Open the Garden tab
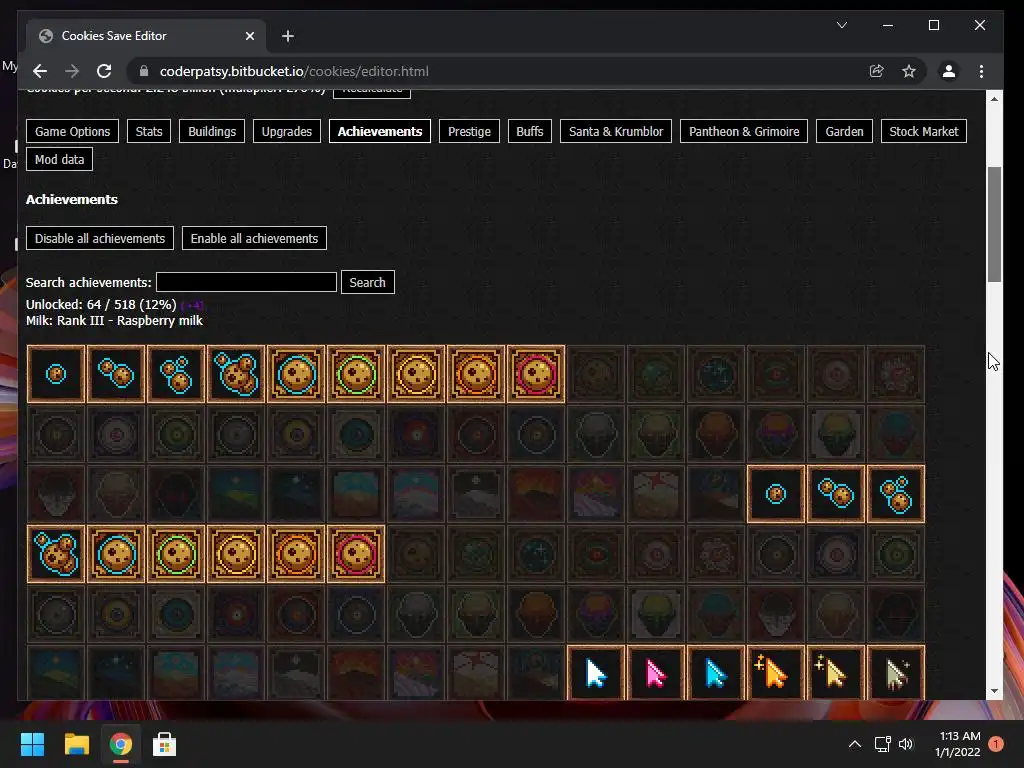This screenshot has width=1024, height=768. (x=844, y=131)
